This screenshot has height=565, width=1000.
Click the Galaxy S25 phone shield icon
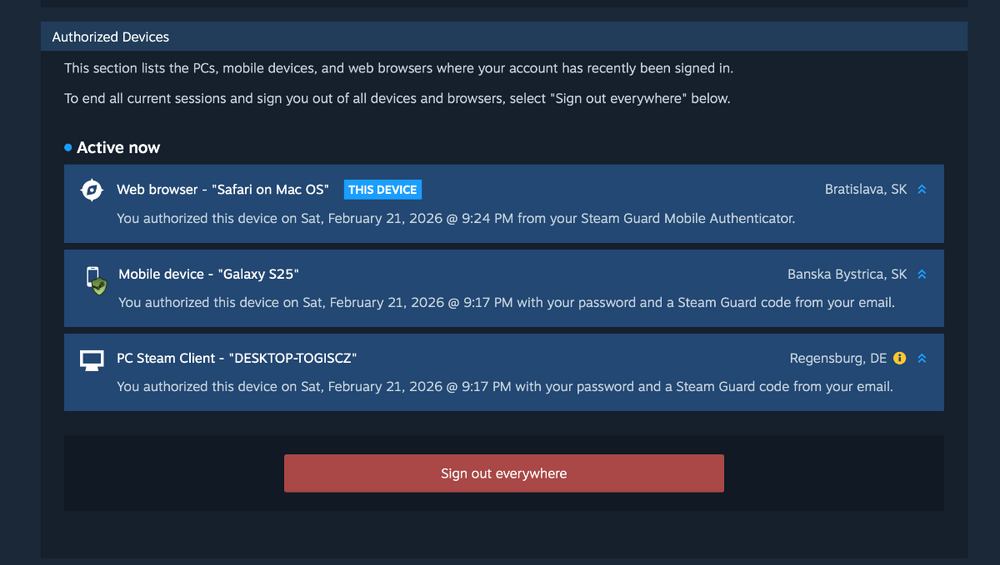coord(94,279)
